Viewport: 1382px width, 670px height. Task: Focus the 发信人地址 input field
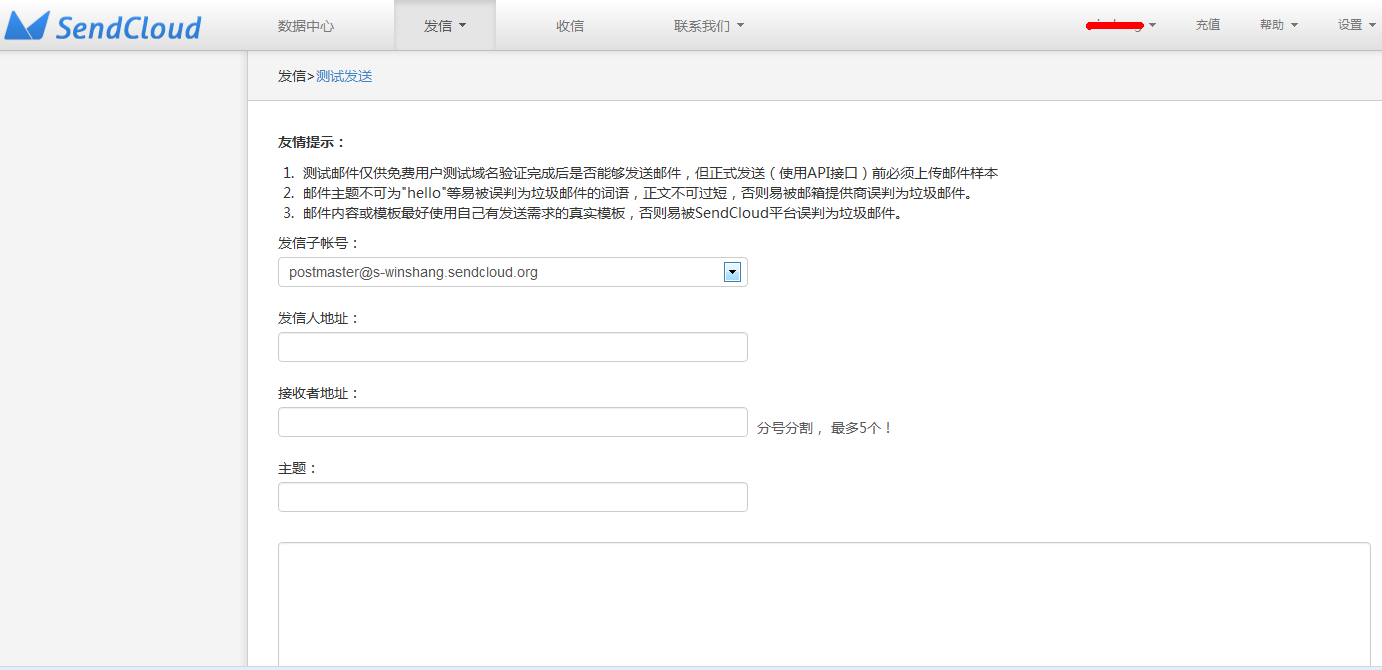click(x=513, y=347)
